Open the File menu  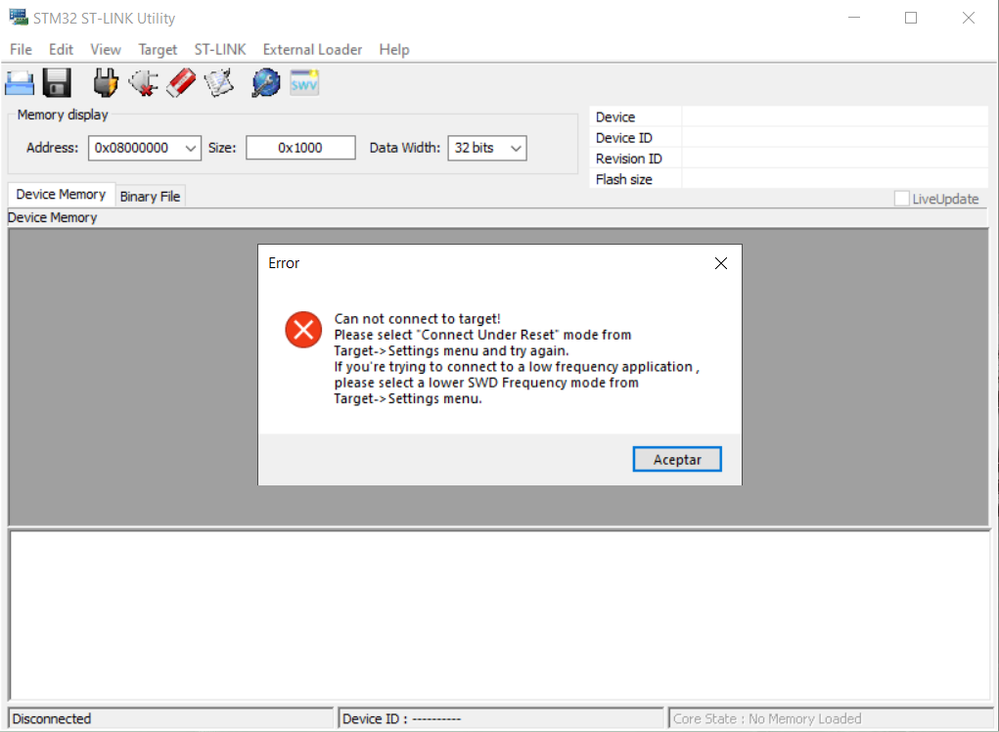pyautogui.click(x=21, y=50)
